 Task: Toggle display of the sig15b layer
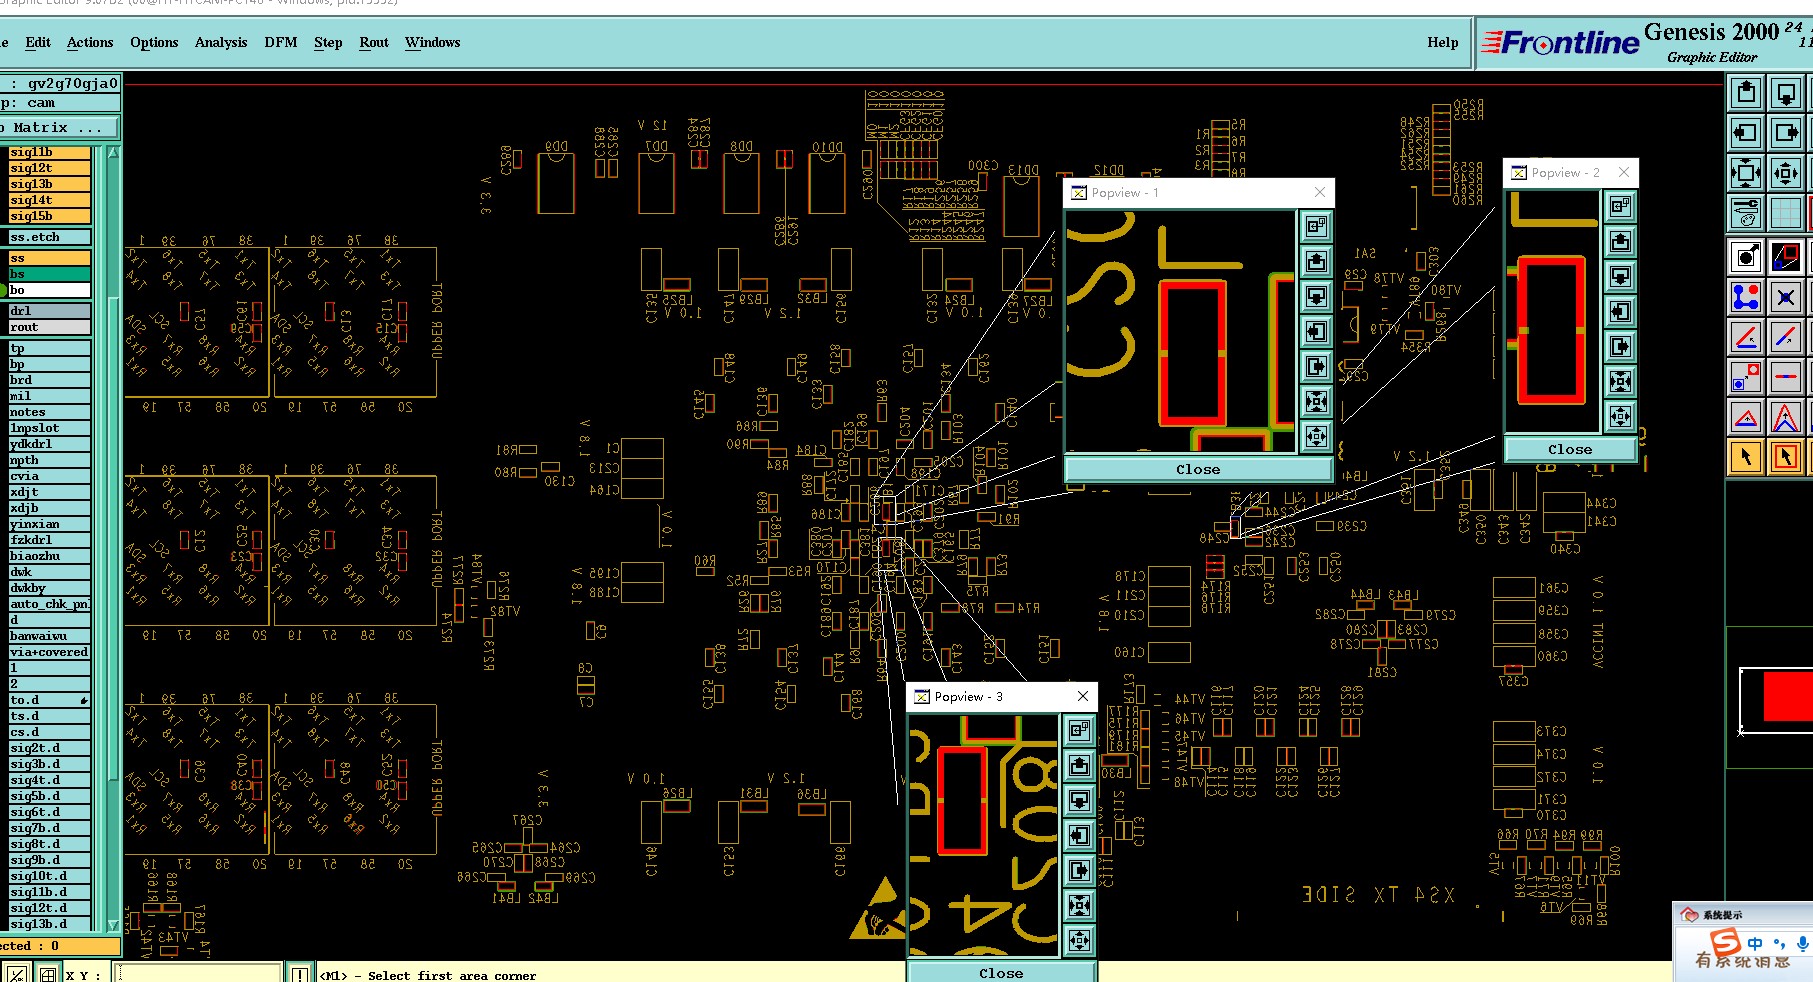pos(50,216)
